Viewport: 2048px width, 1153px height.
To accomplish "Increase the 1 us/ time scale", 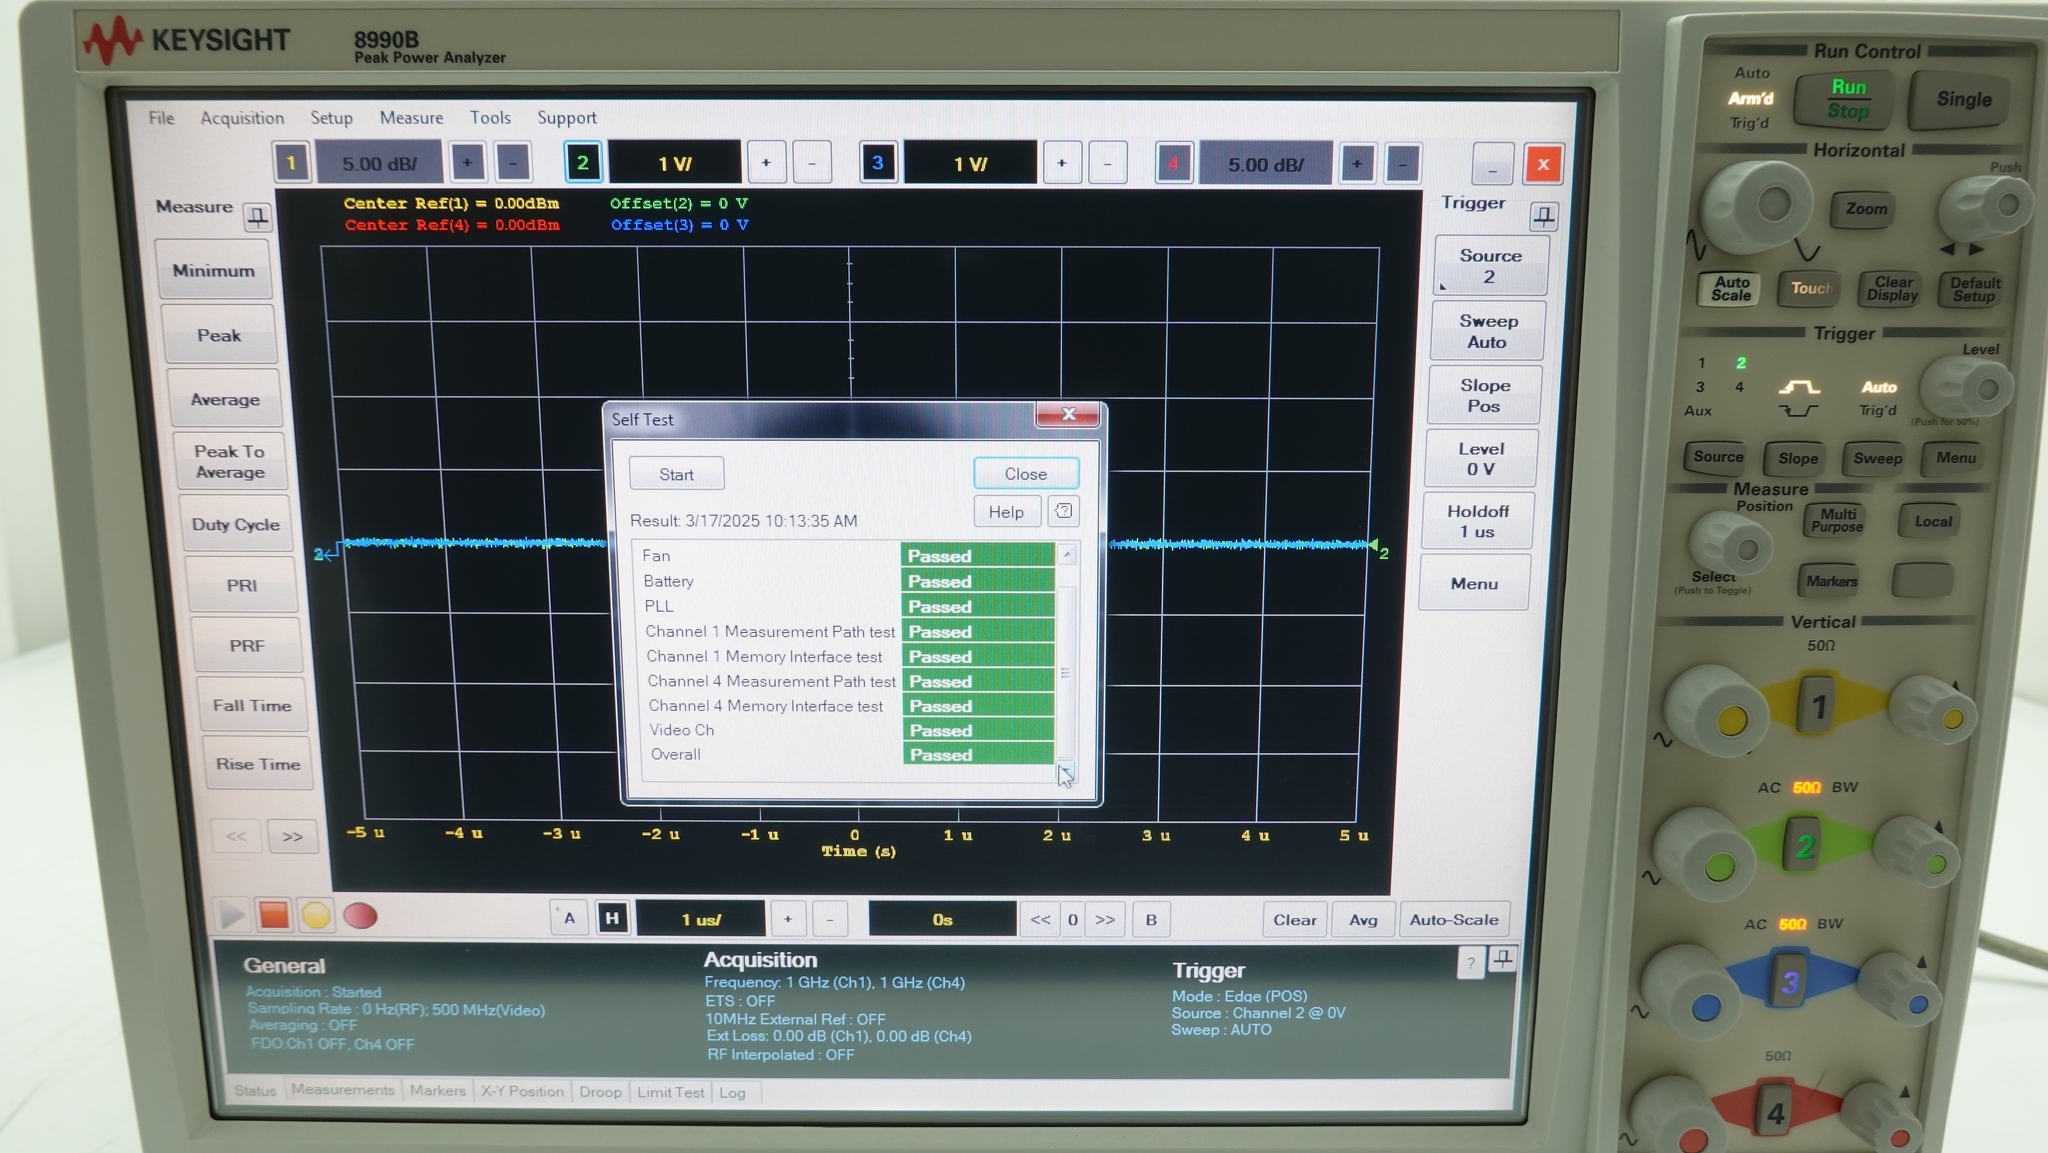I will 787,919.
